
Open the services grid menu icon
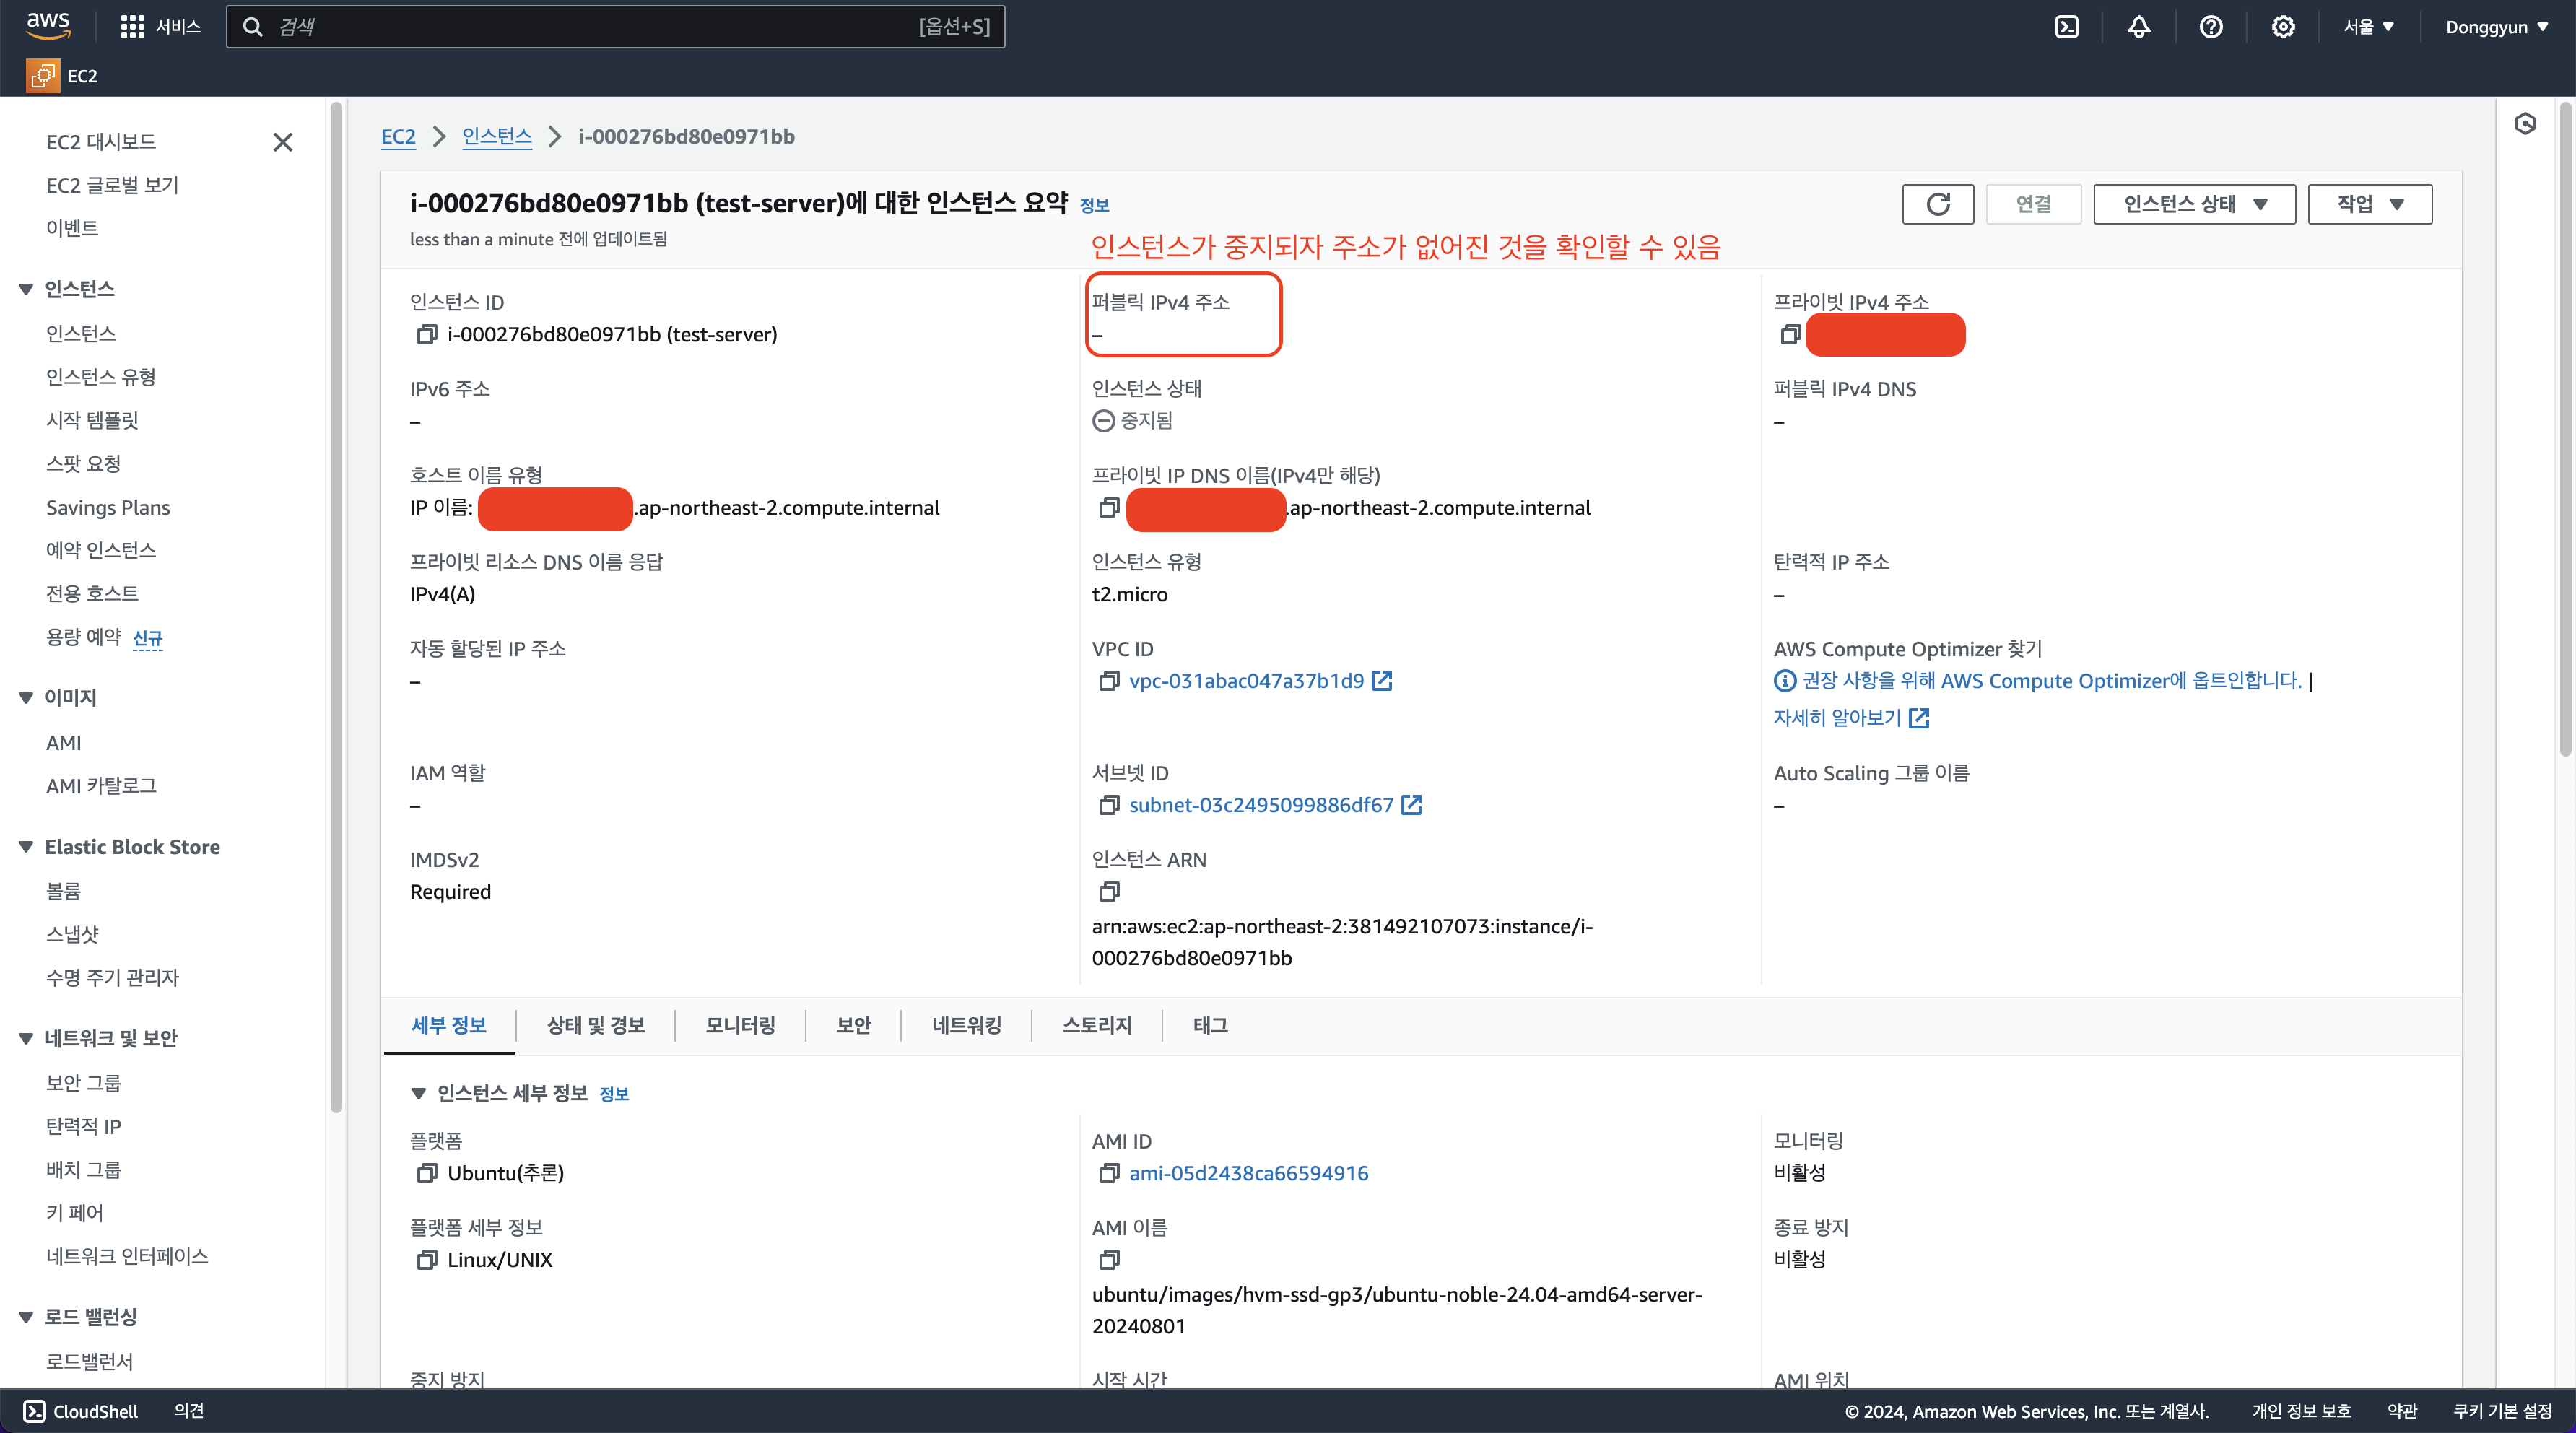[x=132, y=27]
